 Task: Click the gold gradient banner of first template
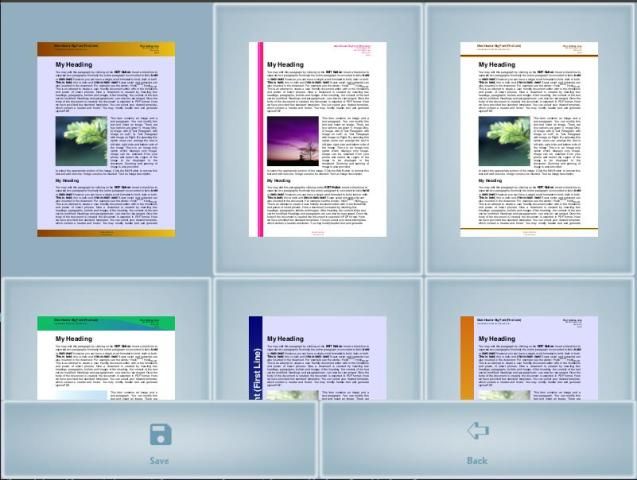pos(106,48)
